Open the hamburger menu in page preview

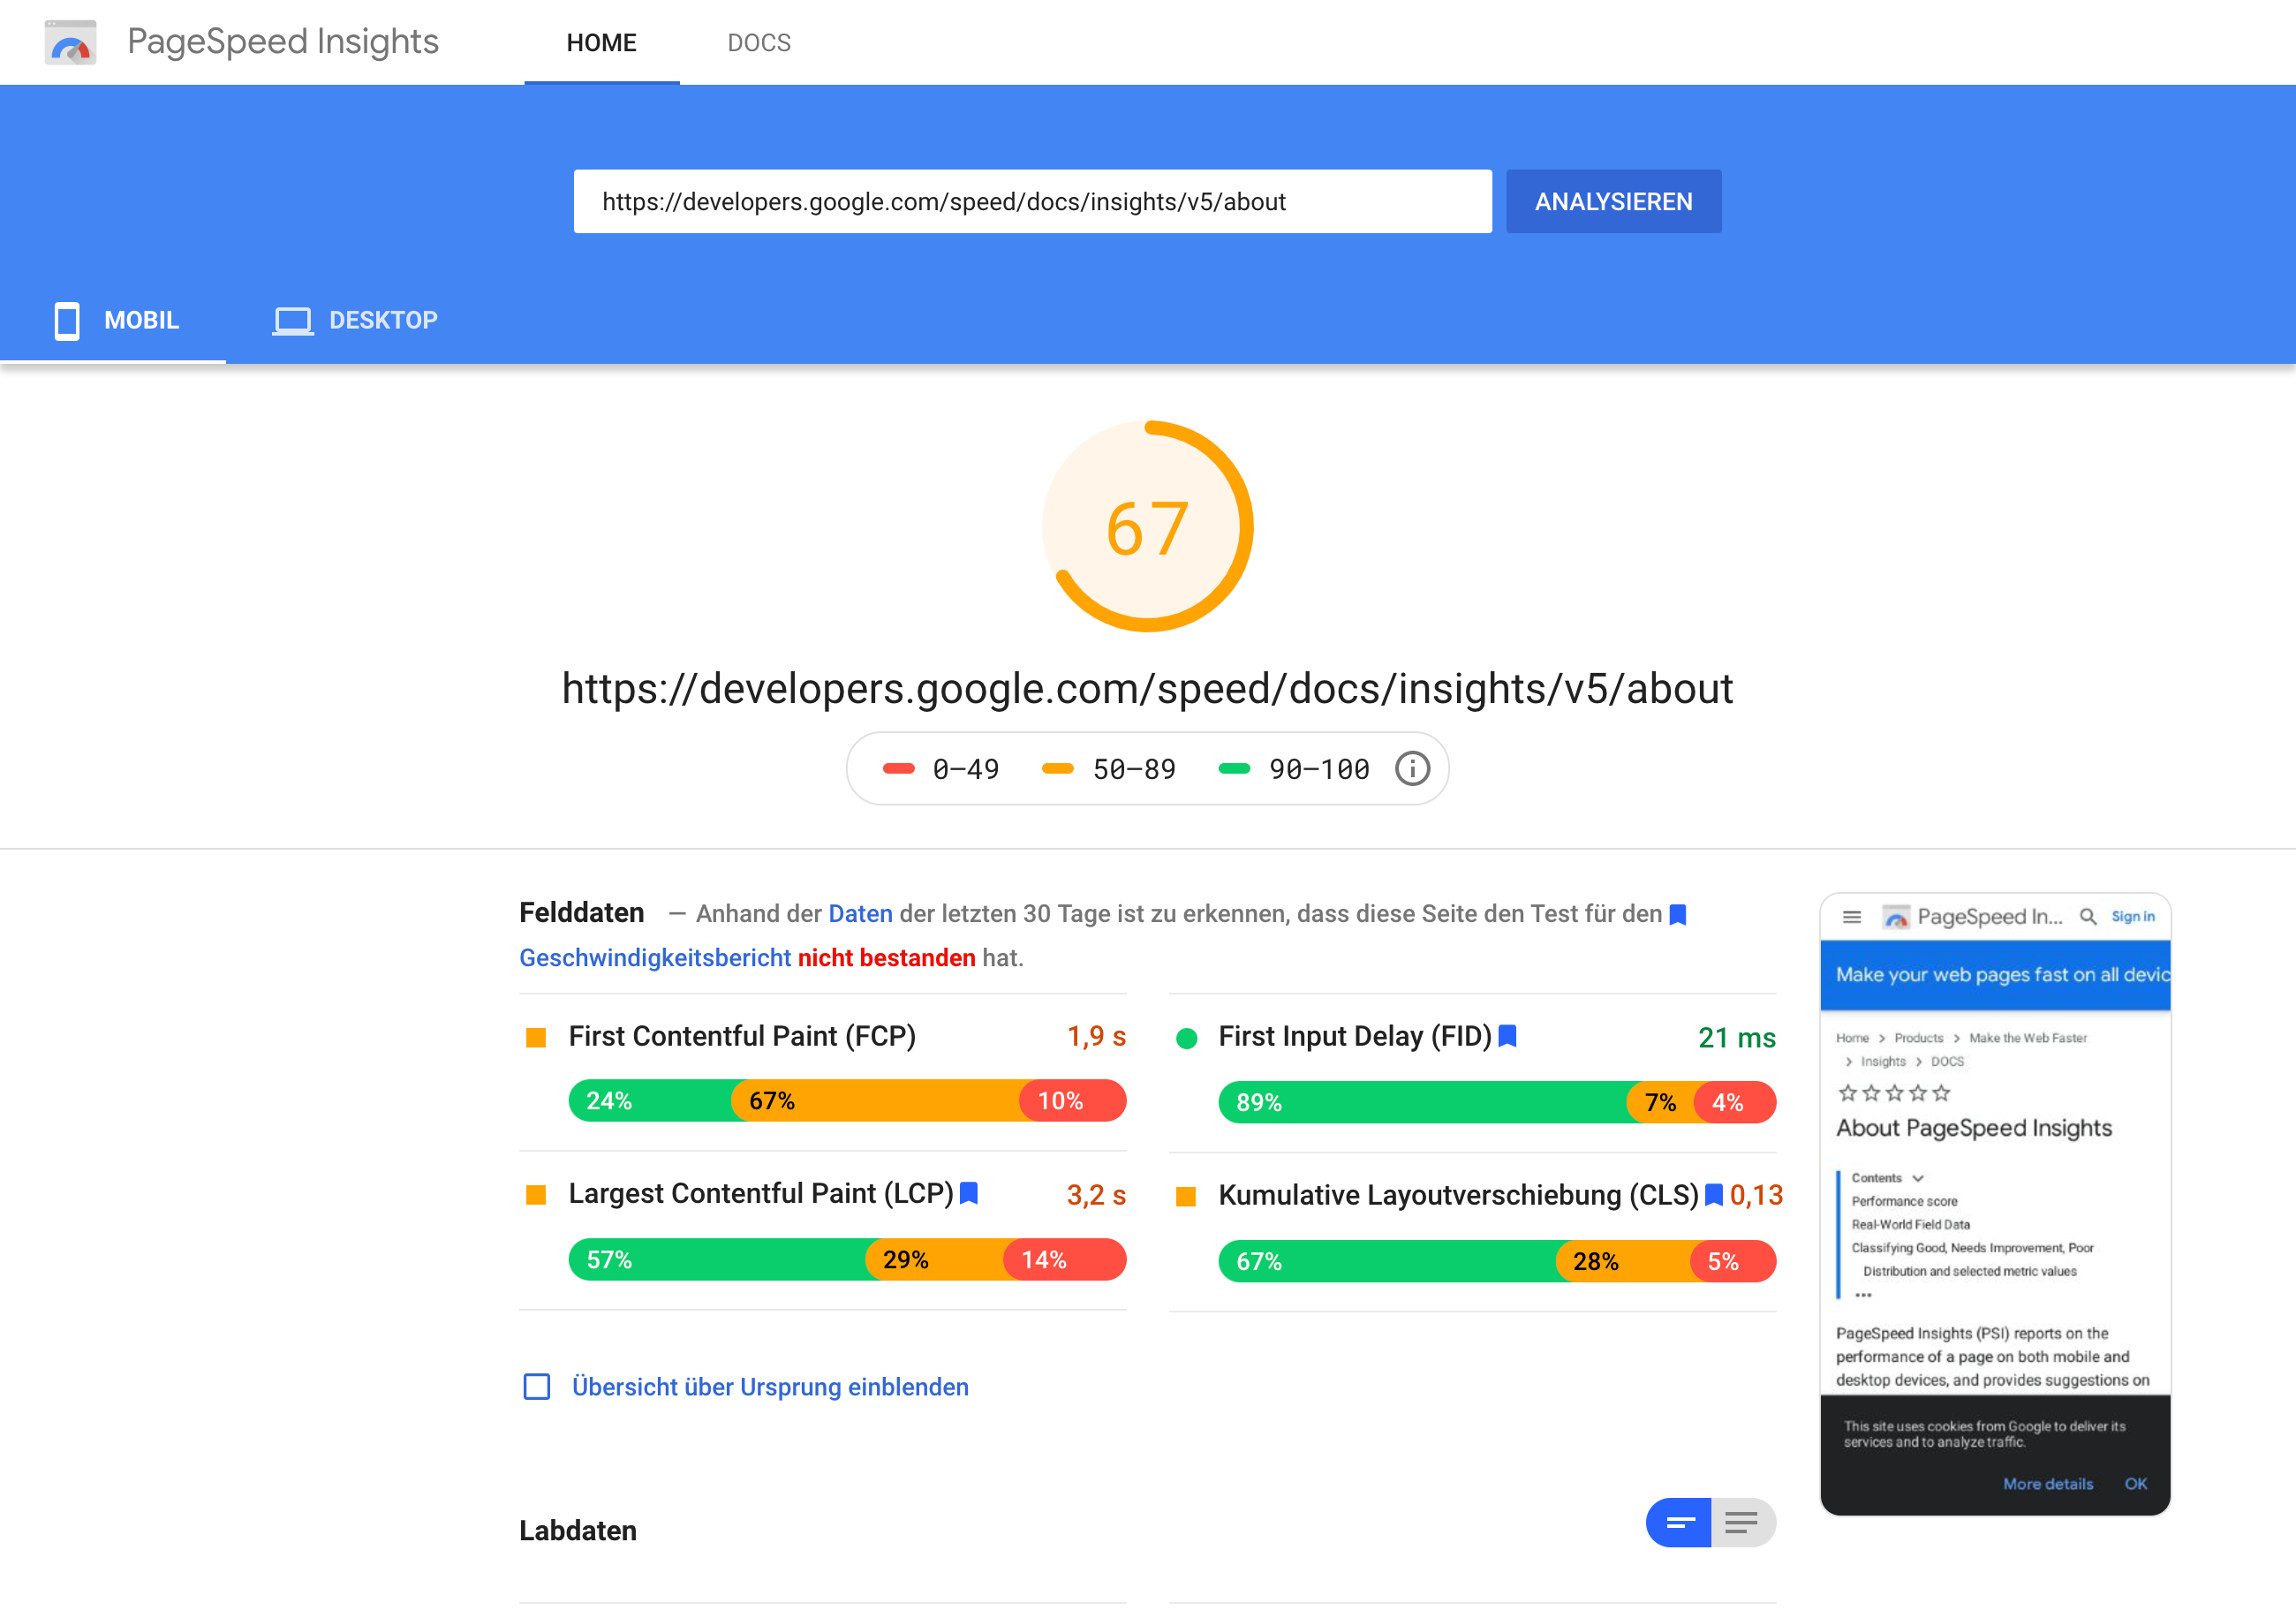click(1851, 916)
